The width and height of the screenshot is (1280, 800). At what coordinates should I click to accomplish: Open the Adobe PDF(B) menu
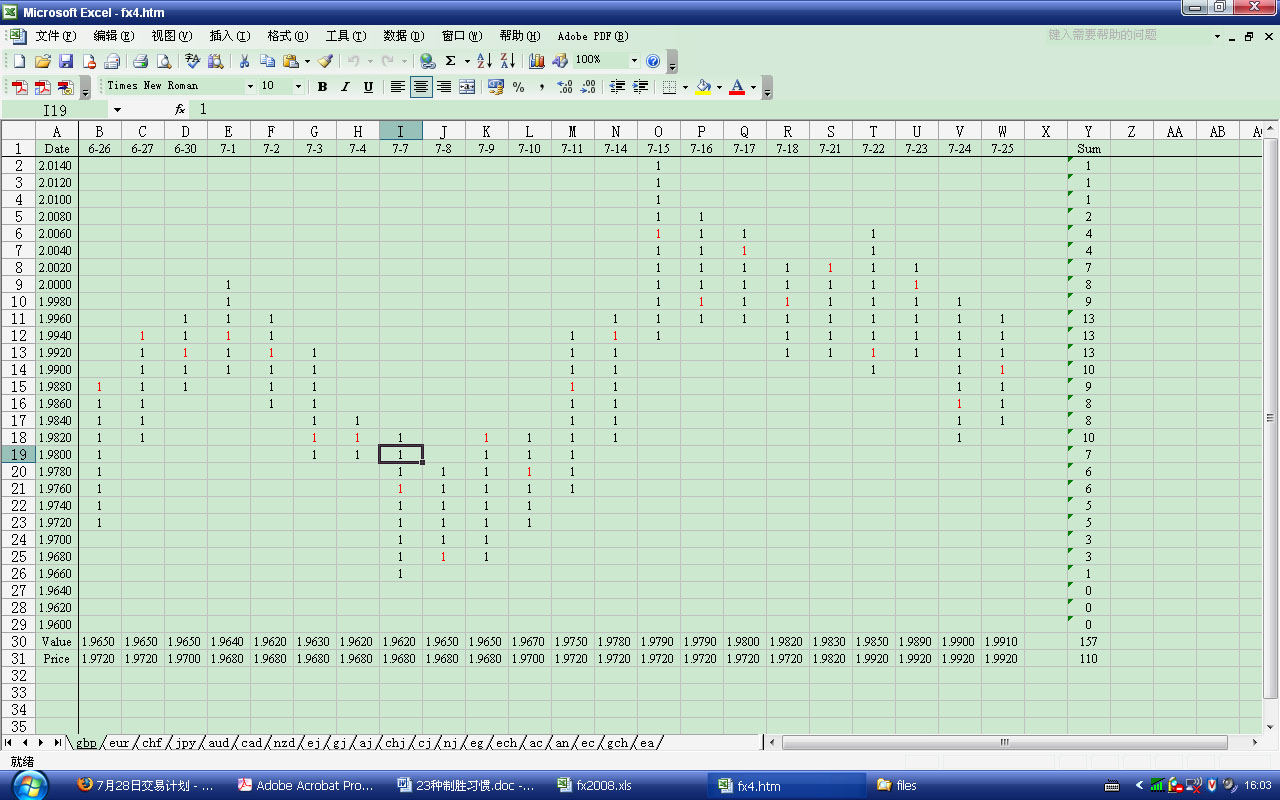click(x=593, y=36)
